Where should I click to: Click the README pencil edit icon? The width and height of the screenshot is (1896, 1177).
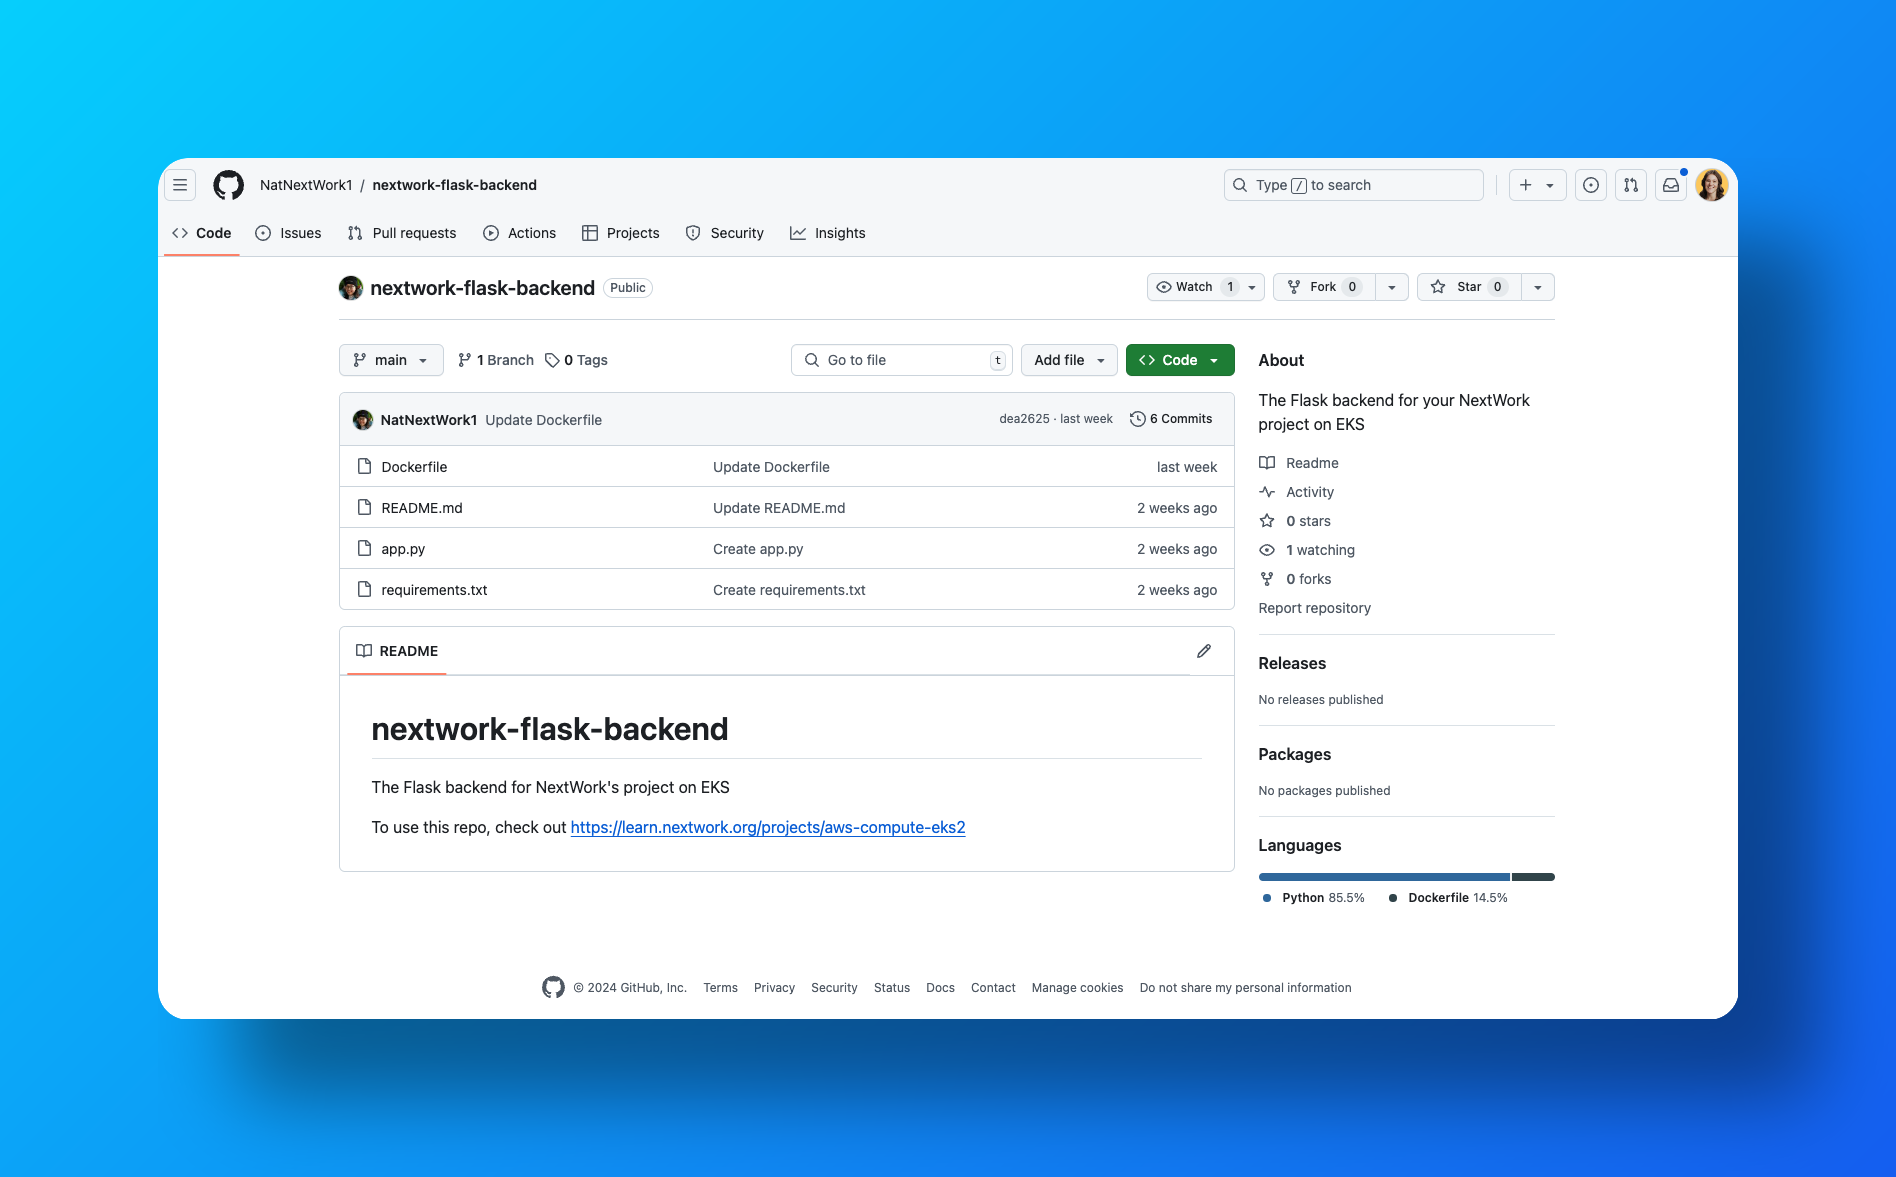(1204, 651)
